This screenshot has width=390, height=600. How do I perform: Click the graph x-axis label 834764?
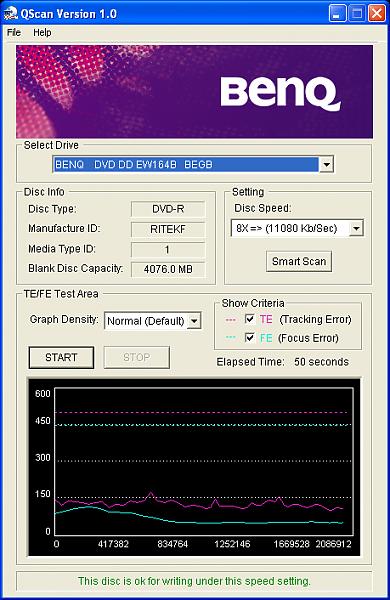pos(173,544)
